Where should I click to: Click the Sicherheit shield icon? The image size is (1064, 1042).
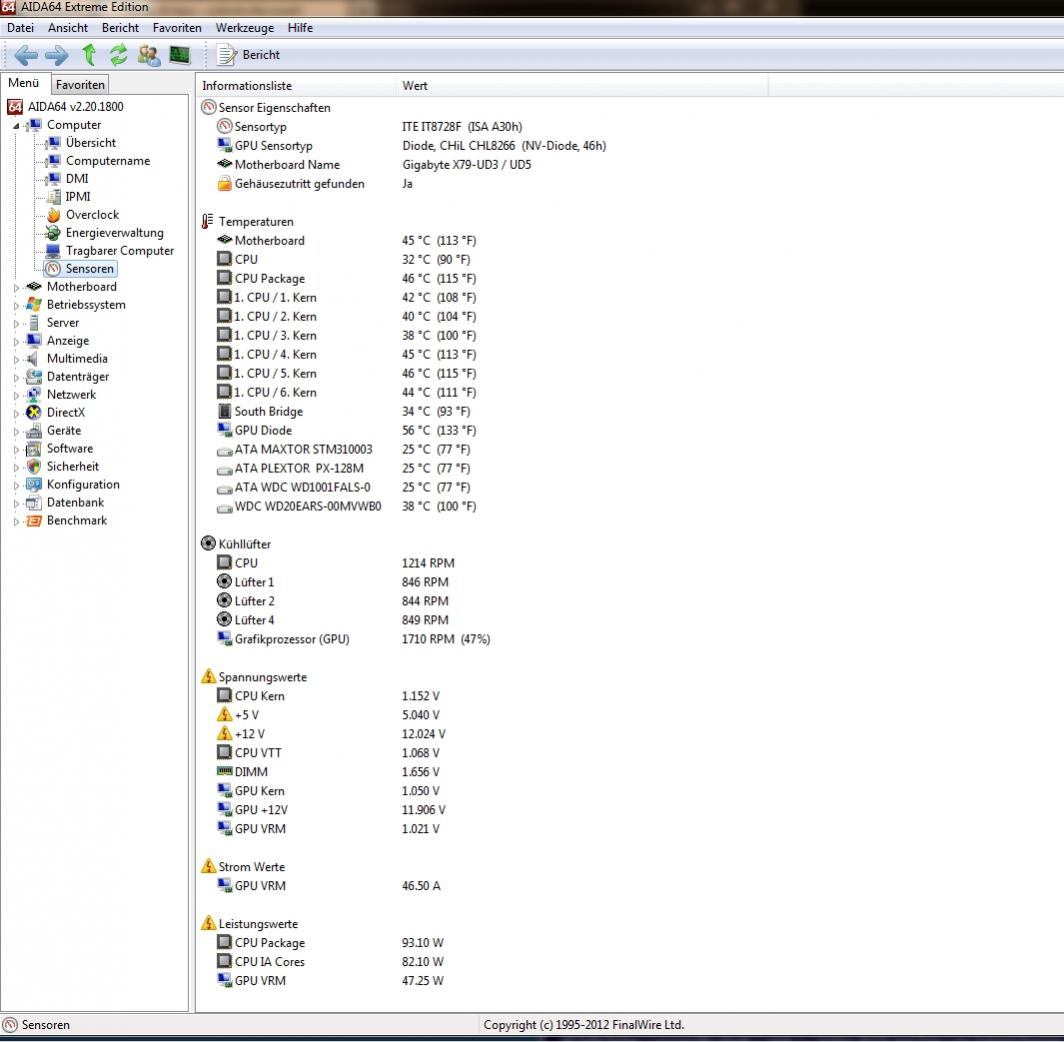(x=34, y=467)
